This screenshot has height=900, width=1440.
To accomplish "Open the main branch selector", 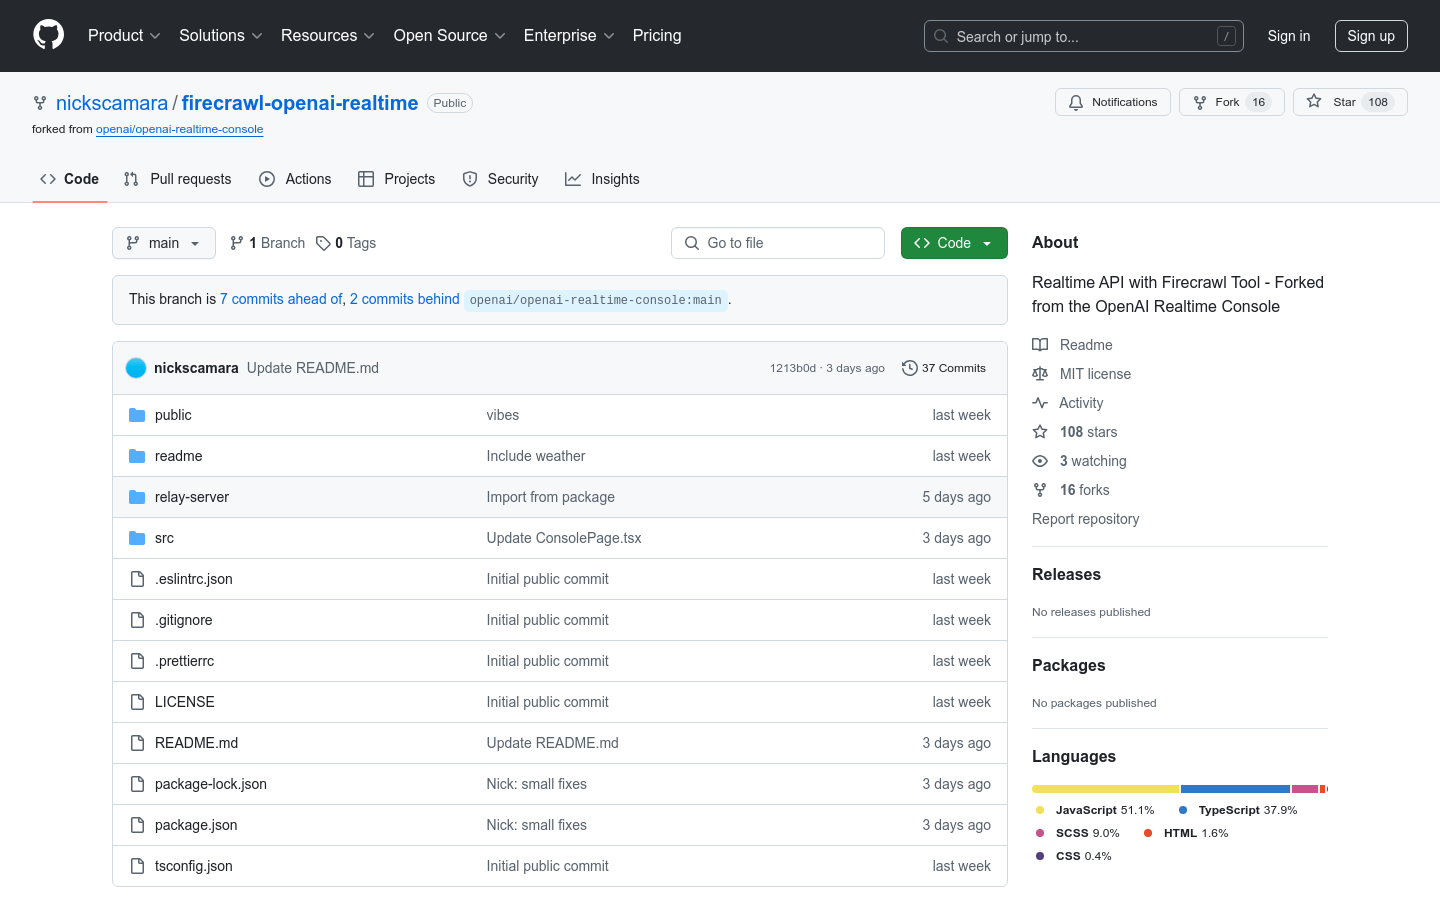I will click(x=164, y=243).
